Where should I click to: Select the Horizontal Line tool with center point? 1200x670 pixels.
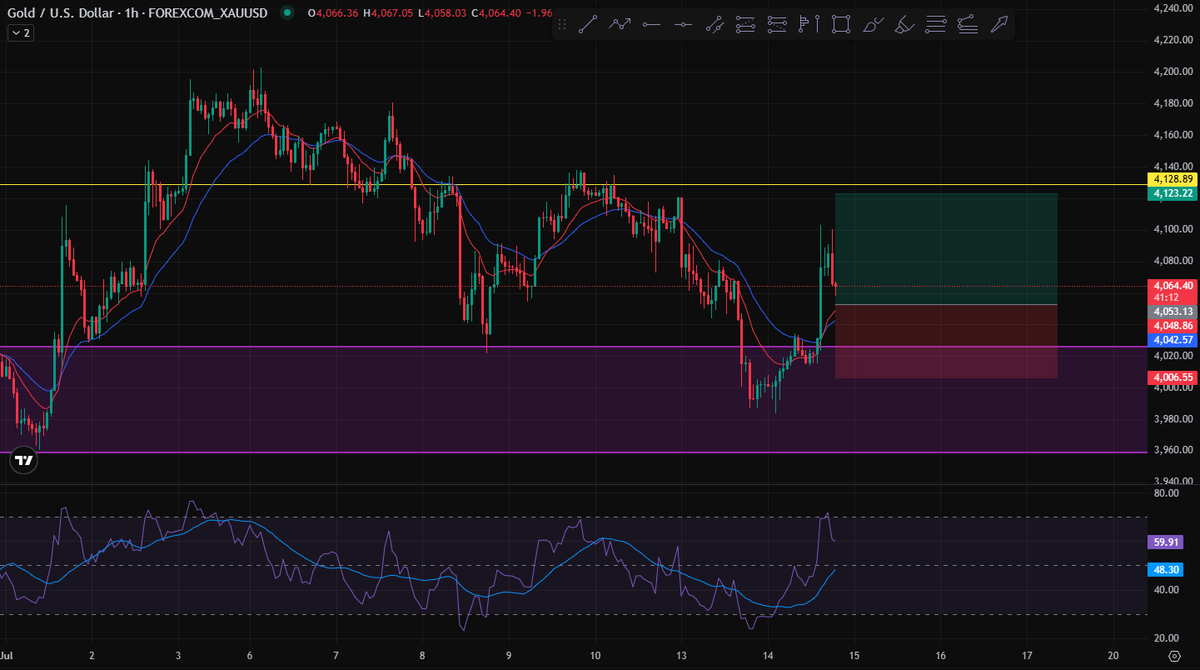pos(683,25)
